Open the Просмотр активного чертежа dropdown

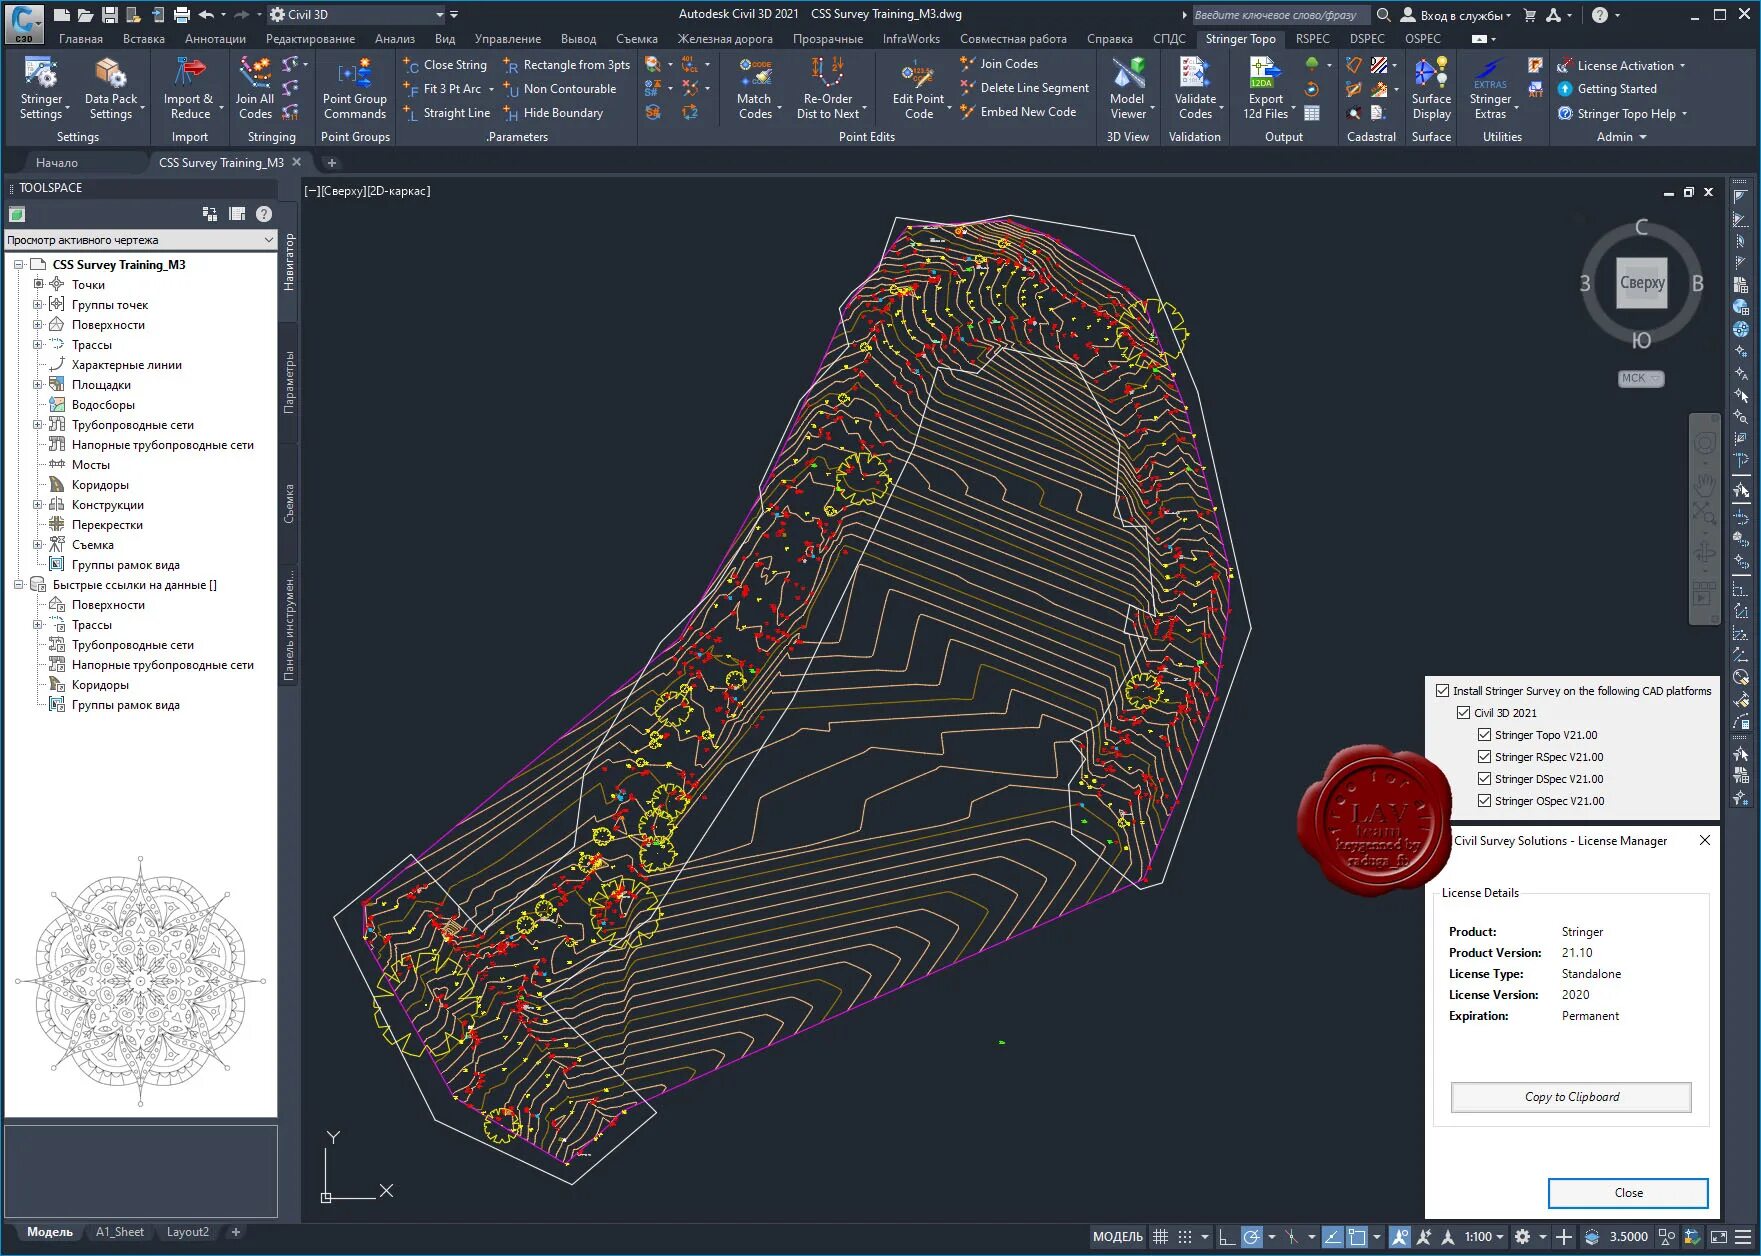tap(141, 240)
